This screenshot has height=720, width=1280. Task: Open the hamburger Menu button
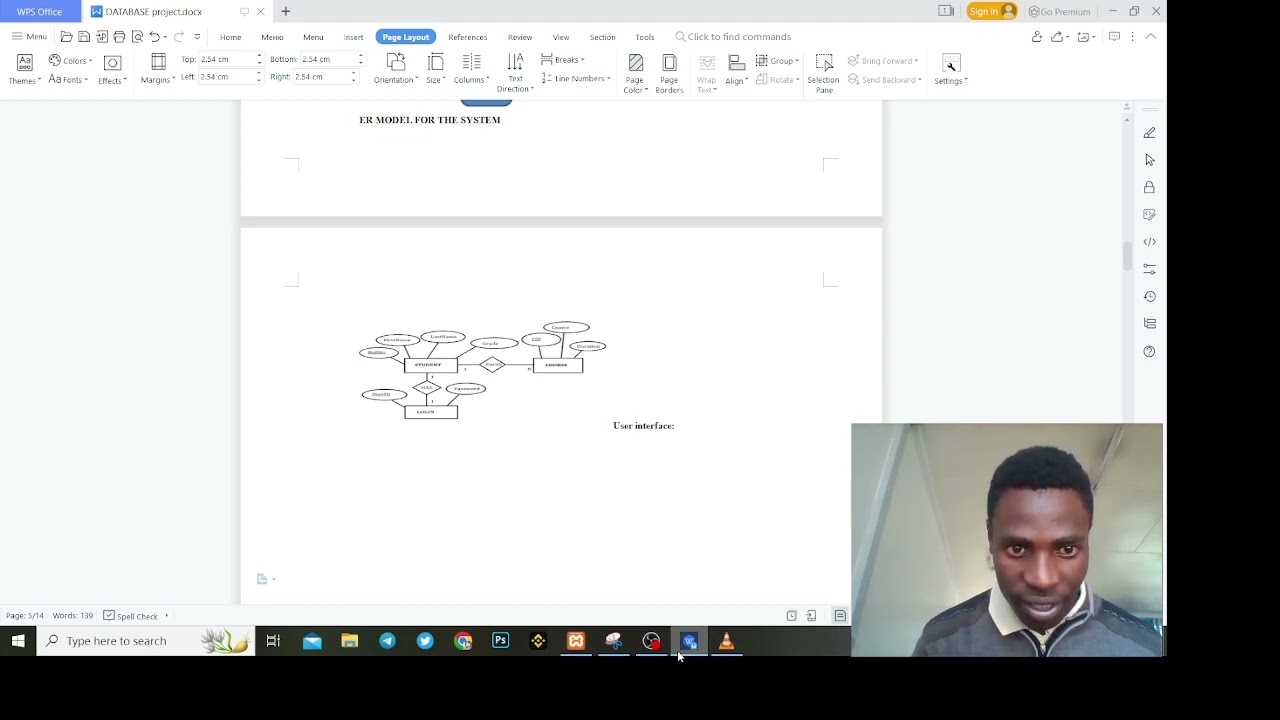coord(29,37)
